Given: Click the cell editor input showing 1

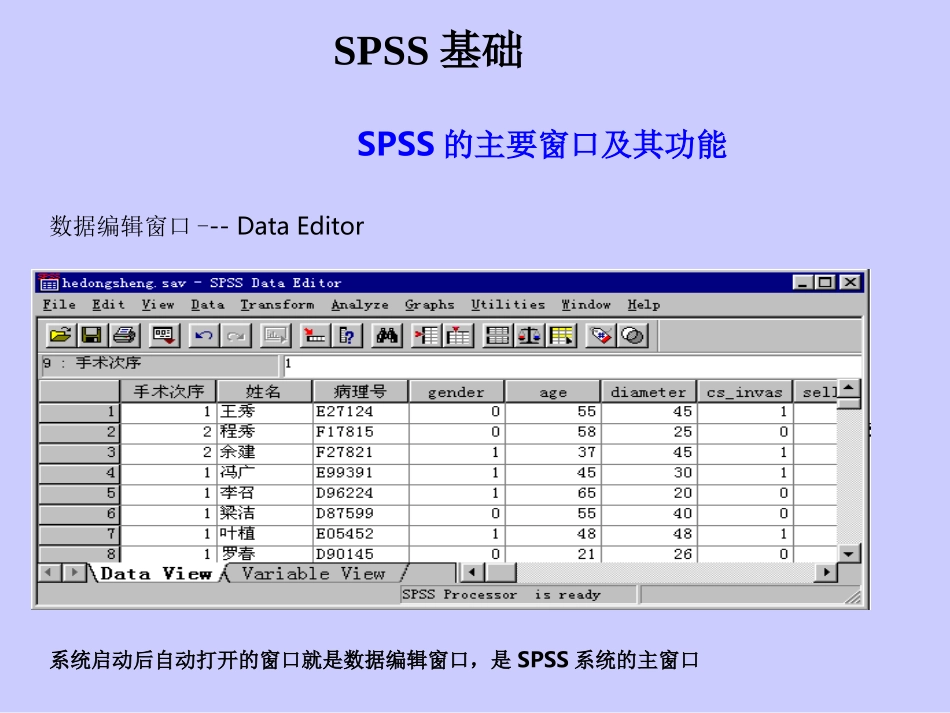Looking at the screenshot, I should coord(572,364).
